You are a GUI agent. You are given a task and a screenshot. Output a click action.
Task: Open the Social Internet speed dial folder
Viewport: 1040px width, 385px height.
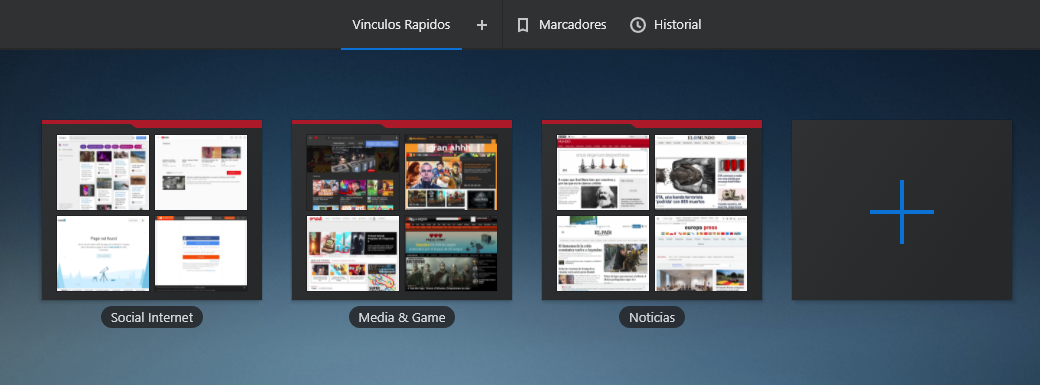click(152, 210)
